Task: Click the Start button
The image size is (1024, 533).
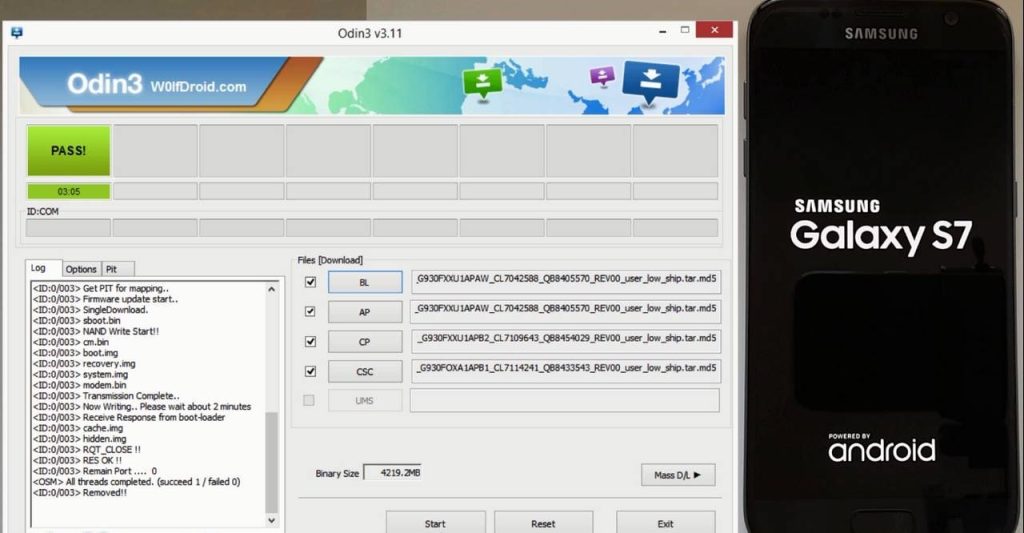Action: pyautogui.click(x=436, y=523)
